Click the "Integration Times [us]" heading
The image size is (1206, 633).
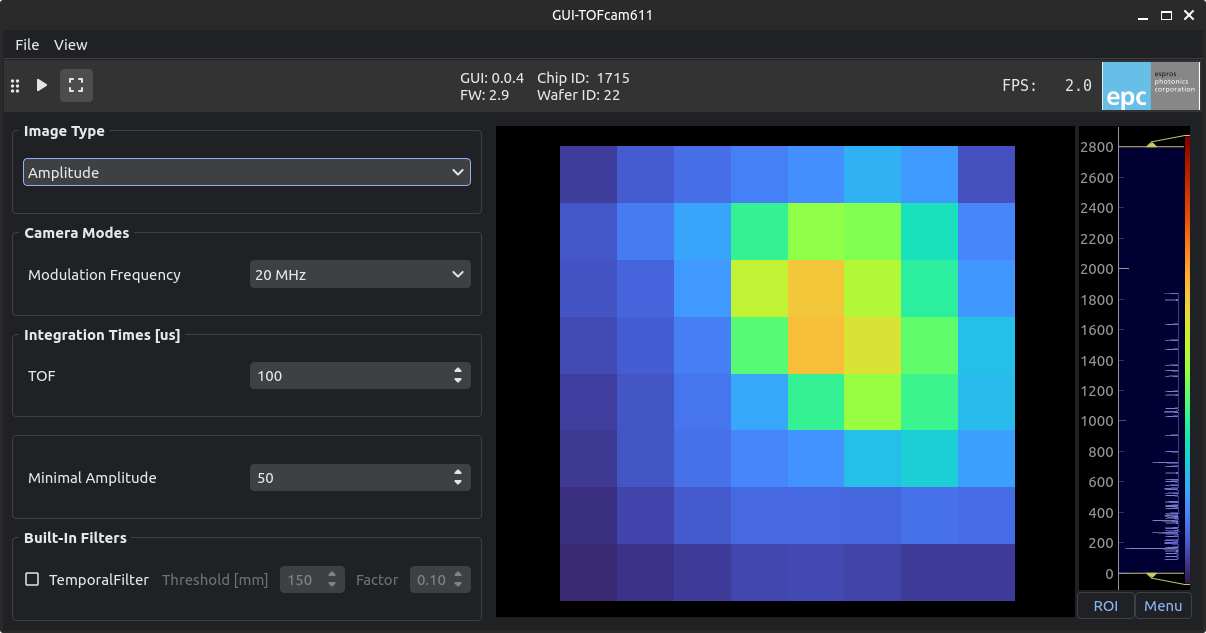pyautogui.click(x=102, y=335)
